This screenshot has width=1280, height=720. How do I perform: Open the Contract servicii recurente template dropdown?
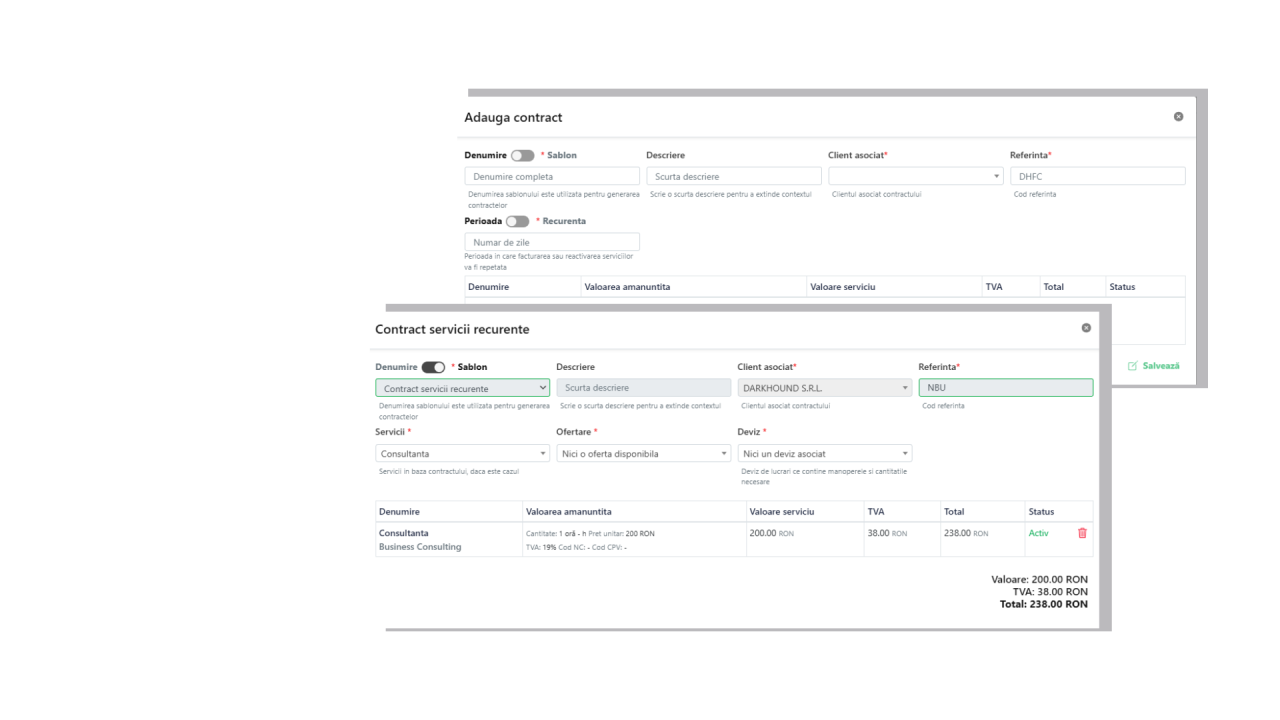(x=462, y=388)
